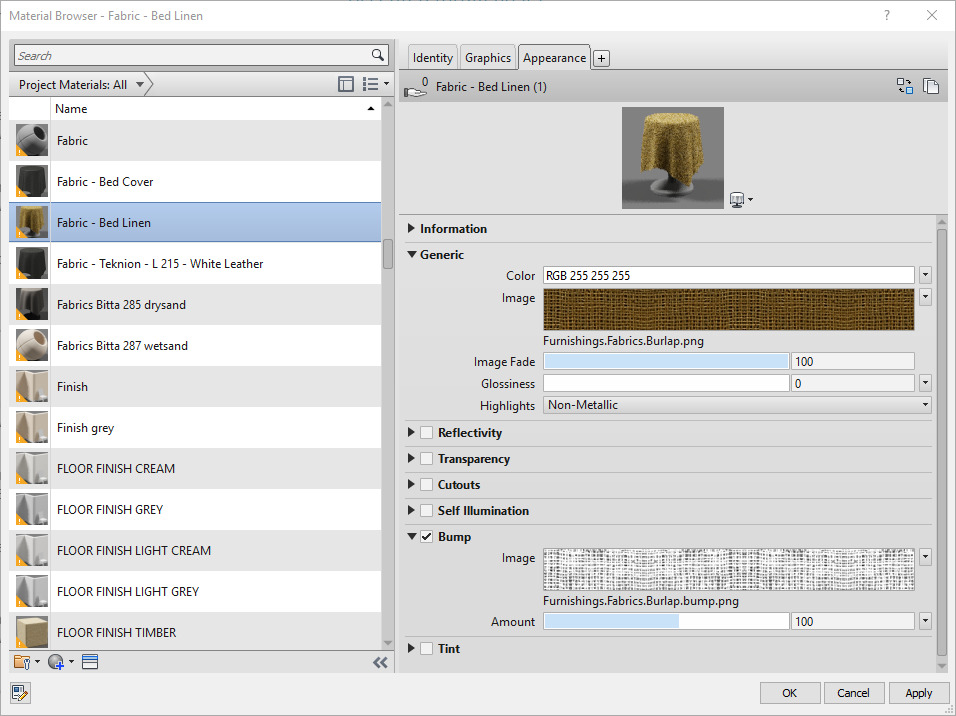
Task: Open the Asset Browser from the bottom-left icon
Action: (19, 692)
